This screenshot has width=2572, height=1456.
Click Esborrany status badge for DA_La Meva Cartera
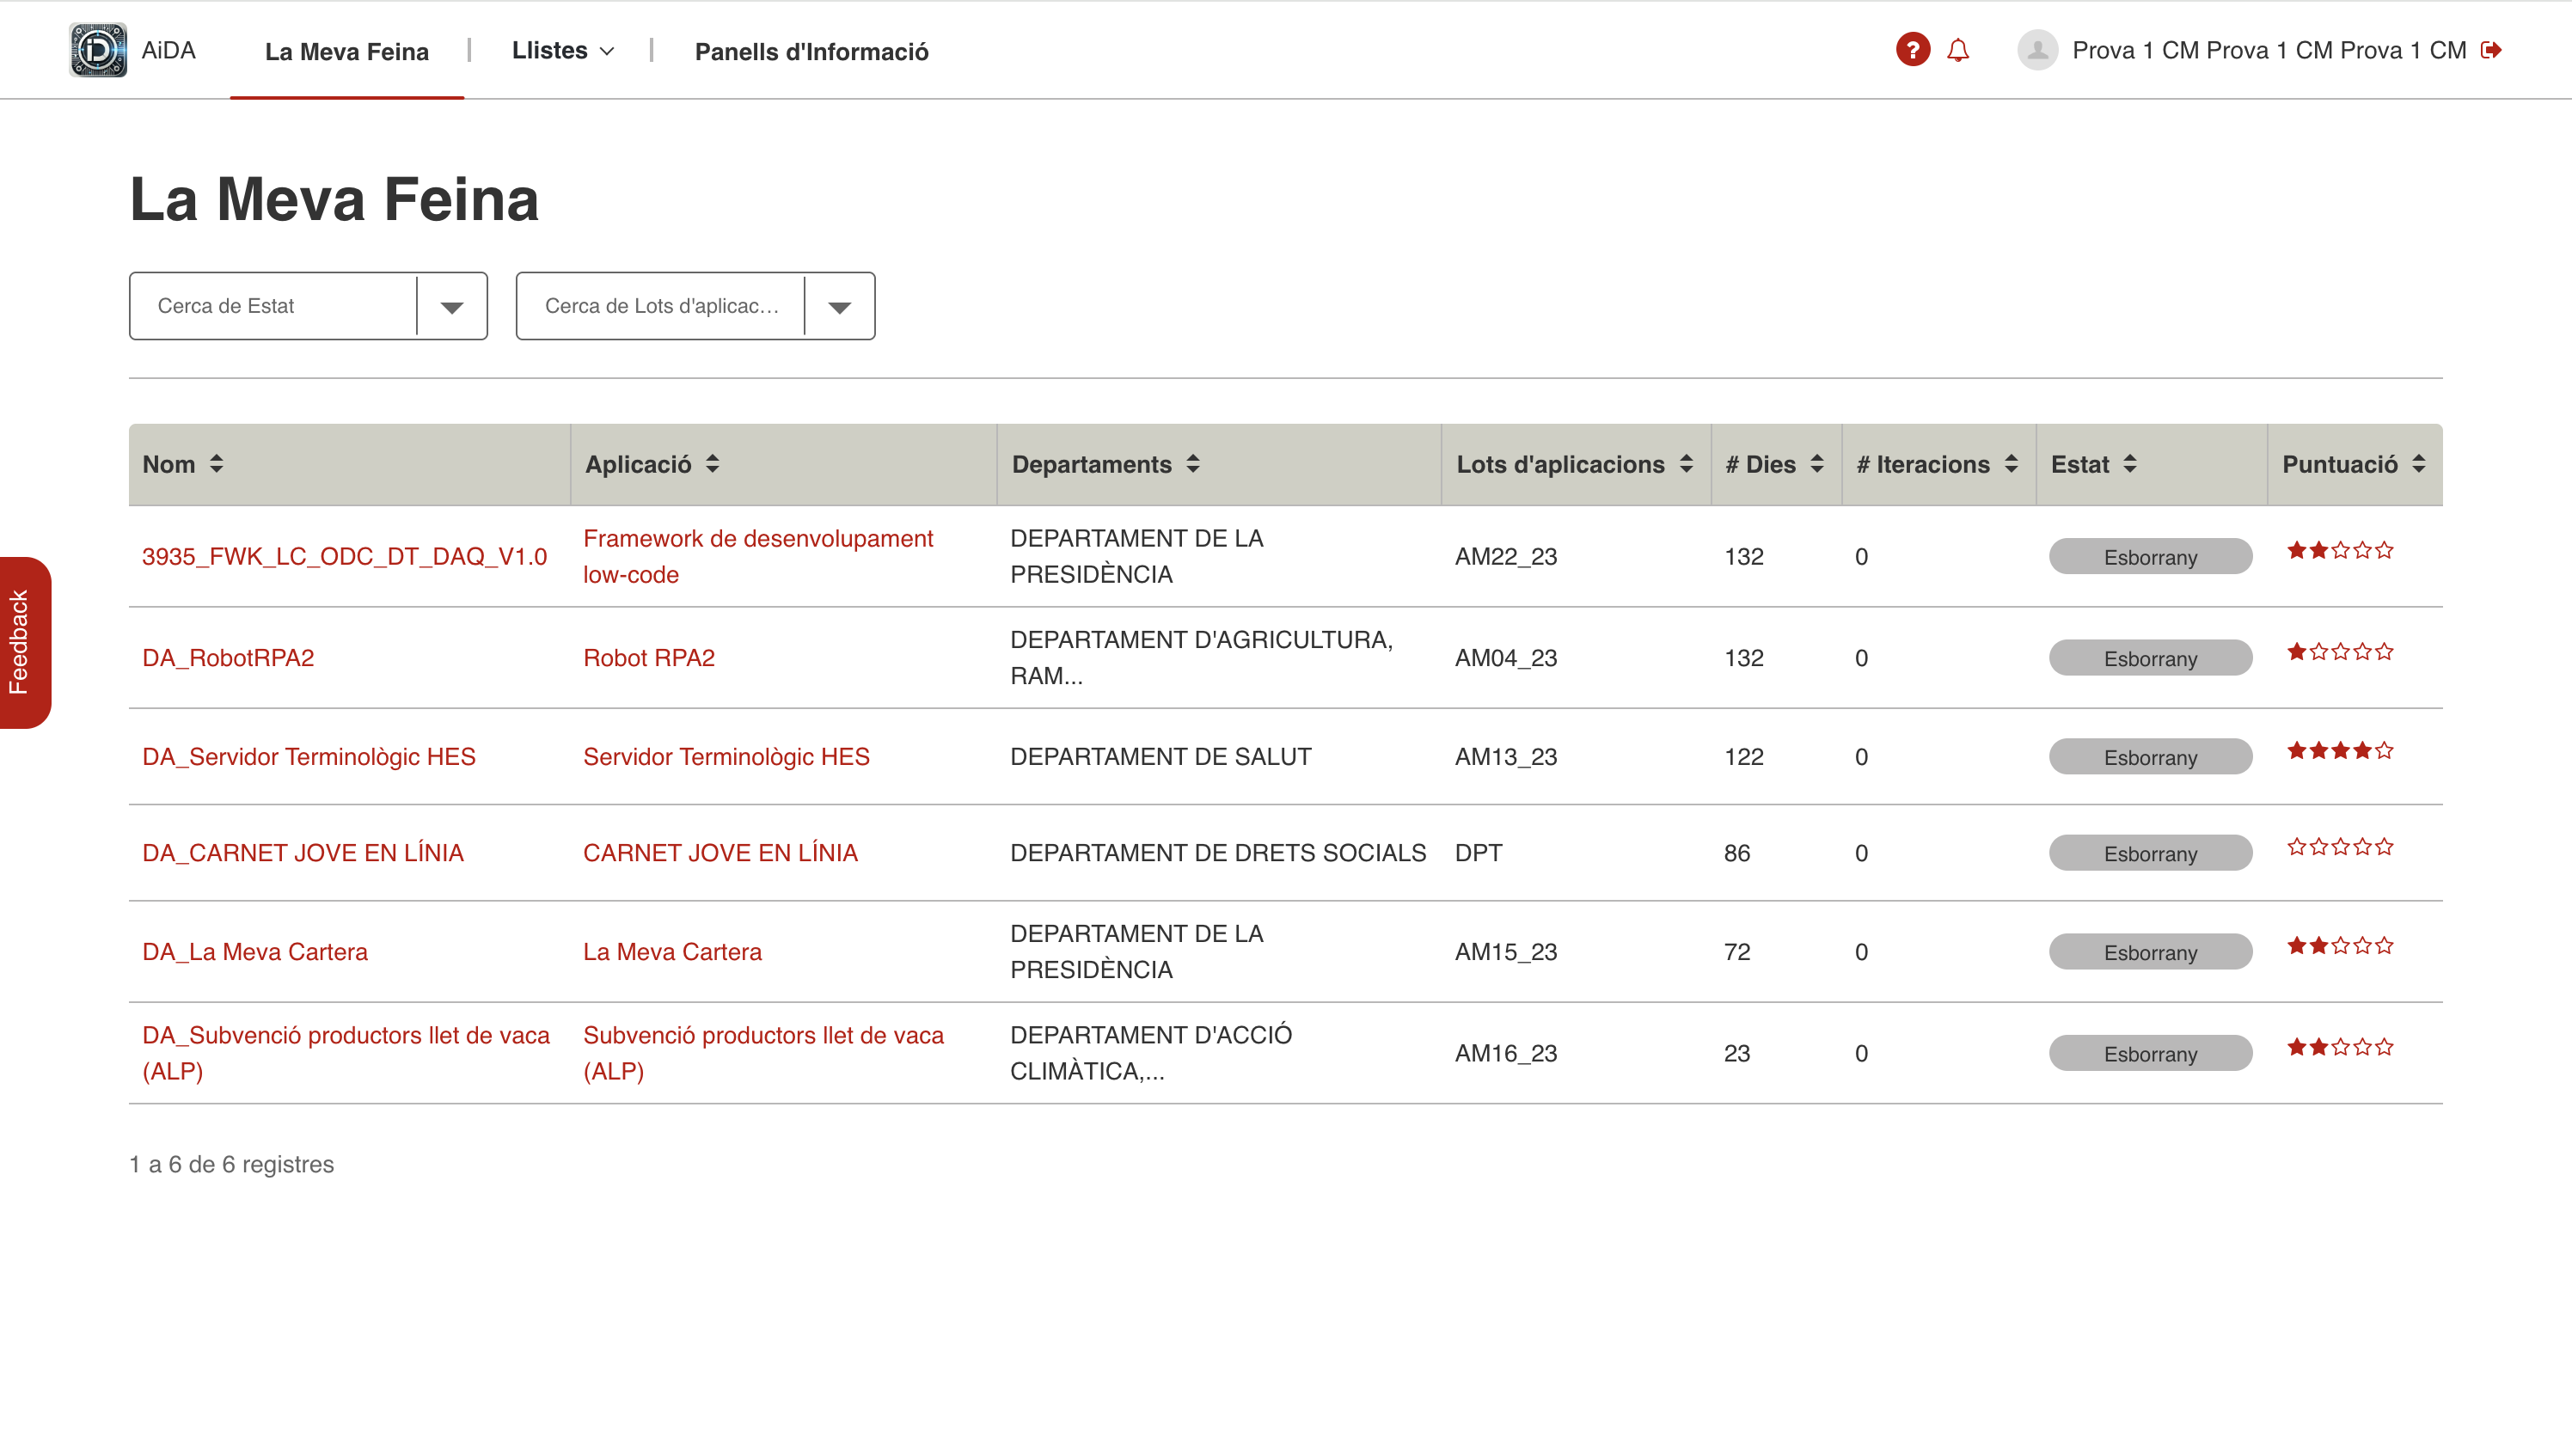pyautogui.click(x=2150, y=952)
